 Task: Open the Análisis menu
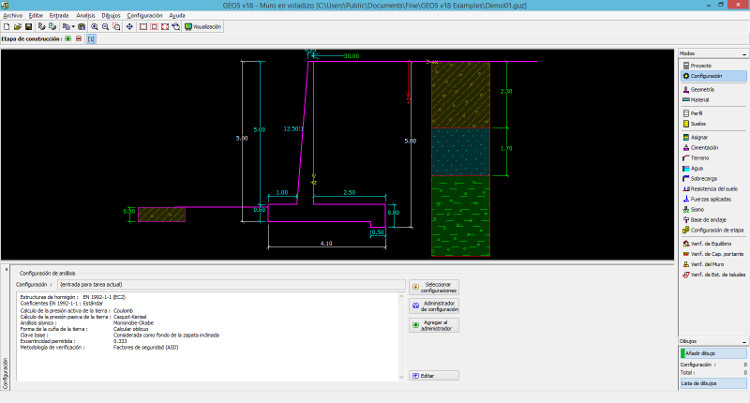click(x=86, y=16)
